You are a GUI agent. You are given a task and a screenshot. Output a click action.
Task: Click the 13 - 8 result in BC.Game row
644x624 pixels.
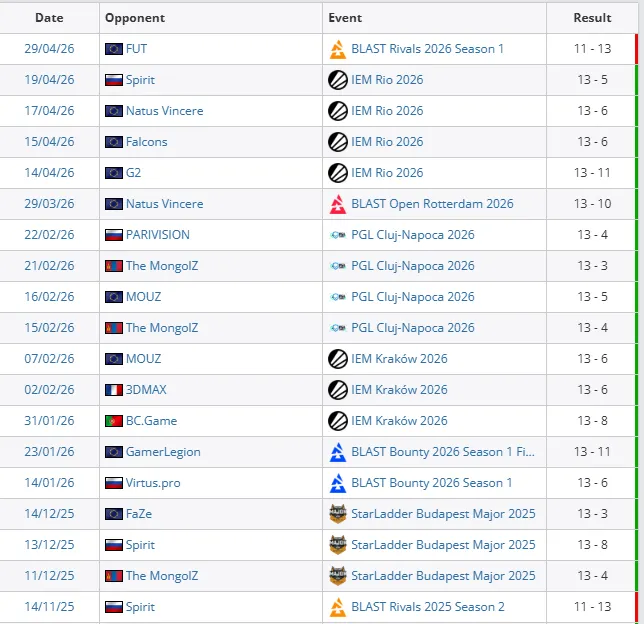click(x=592, y=421)
